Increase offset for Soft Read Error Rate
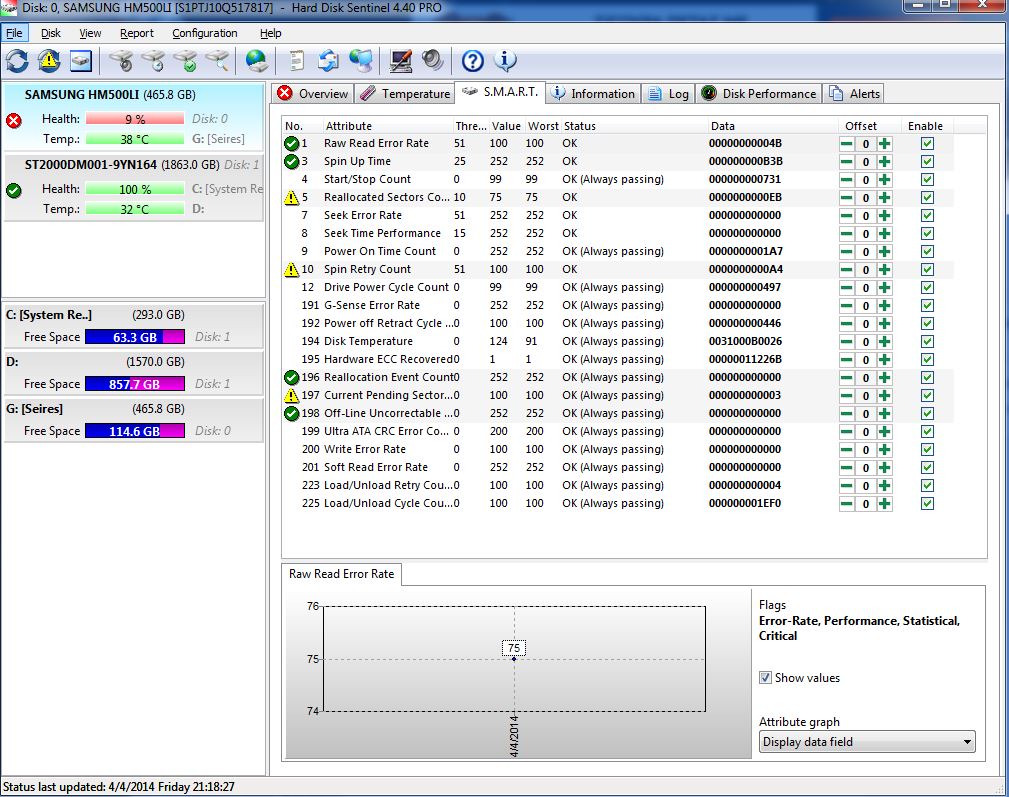Viewport: 1009px width, 797px height. tap(885, 468)
